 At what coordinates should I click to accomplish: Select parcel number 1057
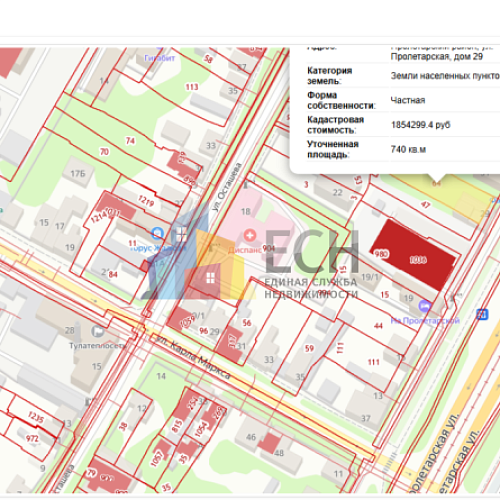(156, 459)
